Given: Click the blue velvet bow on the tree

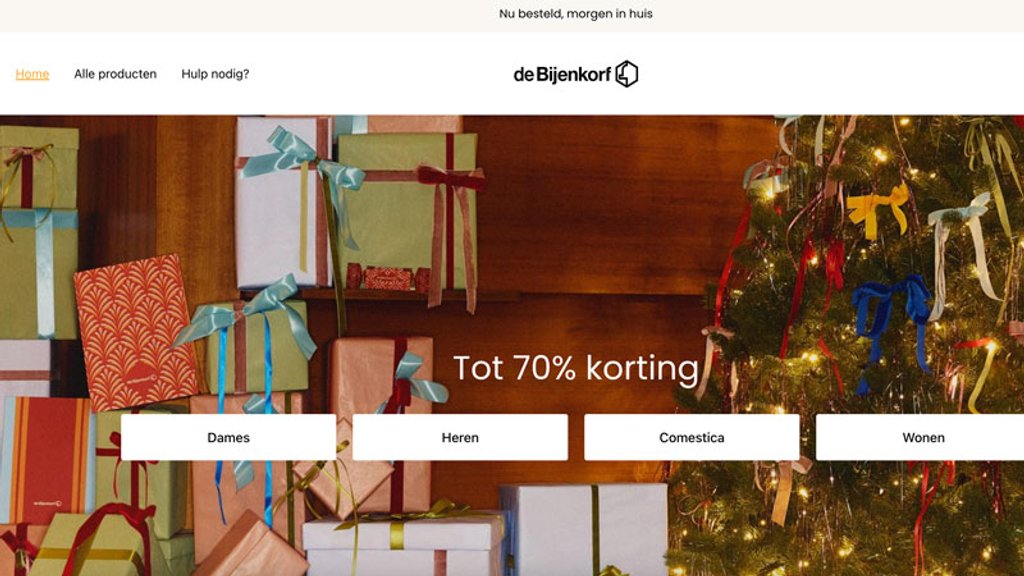Looking at the screenshot, I should pyautogui.click(x=891, y=320).
